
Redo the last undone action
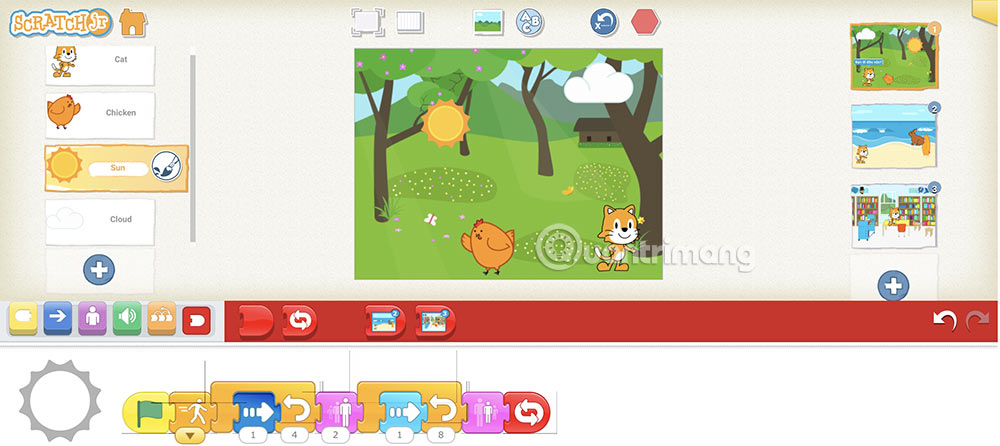[977, 320]
